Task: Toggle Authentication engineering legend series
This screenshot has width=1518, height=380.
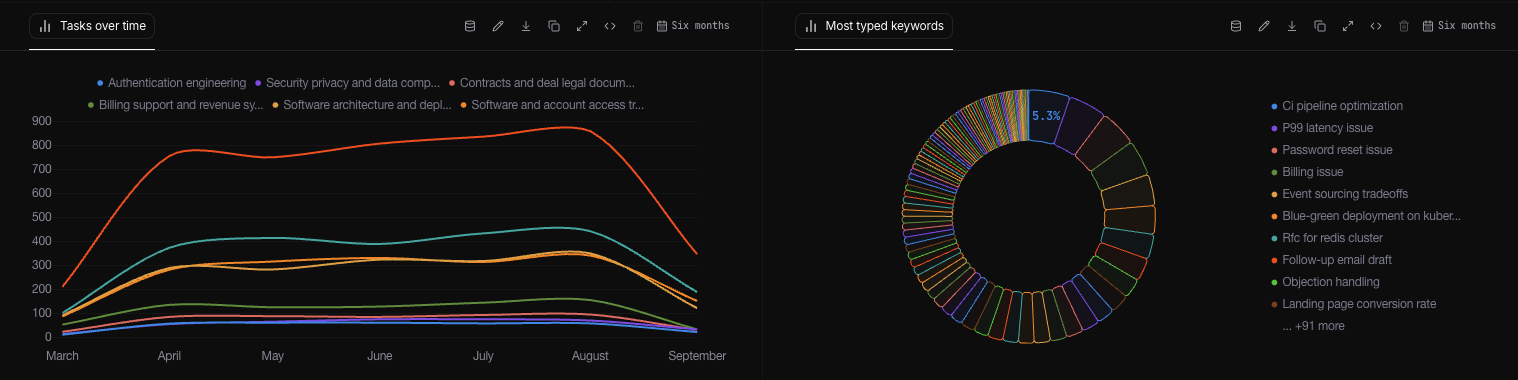Action: [x=171, y=83]
